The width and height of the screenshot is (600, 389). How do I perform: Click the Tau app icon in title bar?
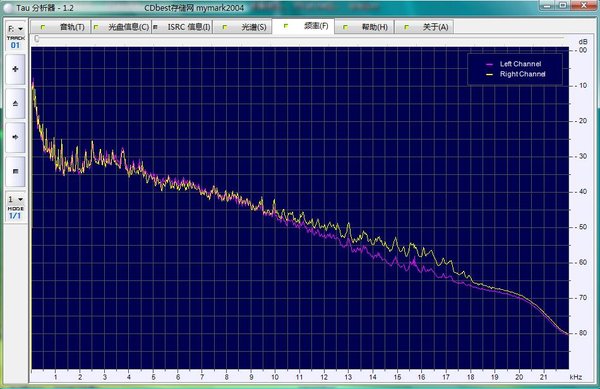click(8, 8)
